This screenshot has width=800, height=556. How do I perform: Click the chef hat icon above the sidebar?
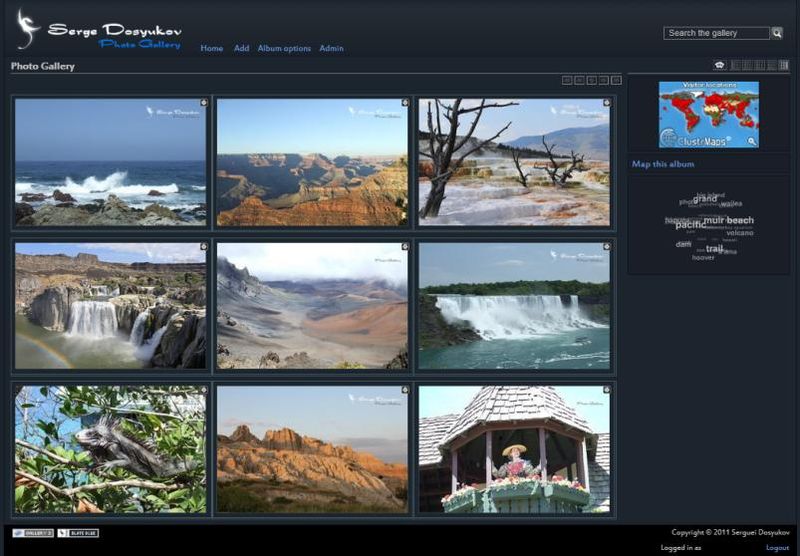point(719,65)
